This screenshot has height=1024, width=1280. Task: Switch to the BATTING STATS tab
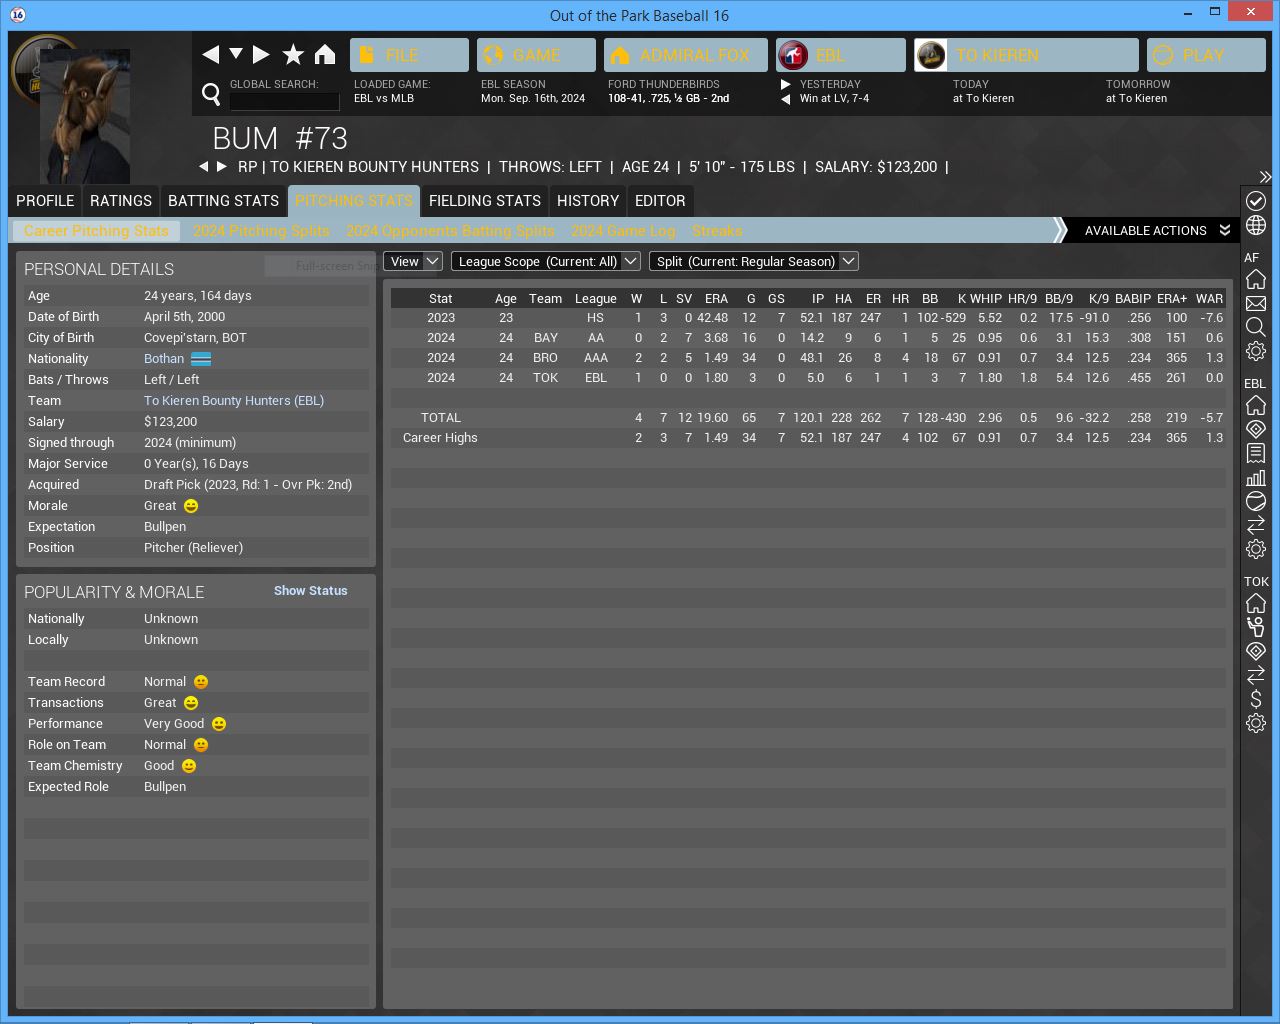pos(223,201)
